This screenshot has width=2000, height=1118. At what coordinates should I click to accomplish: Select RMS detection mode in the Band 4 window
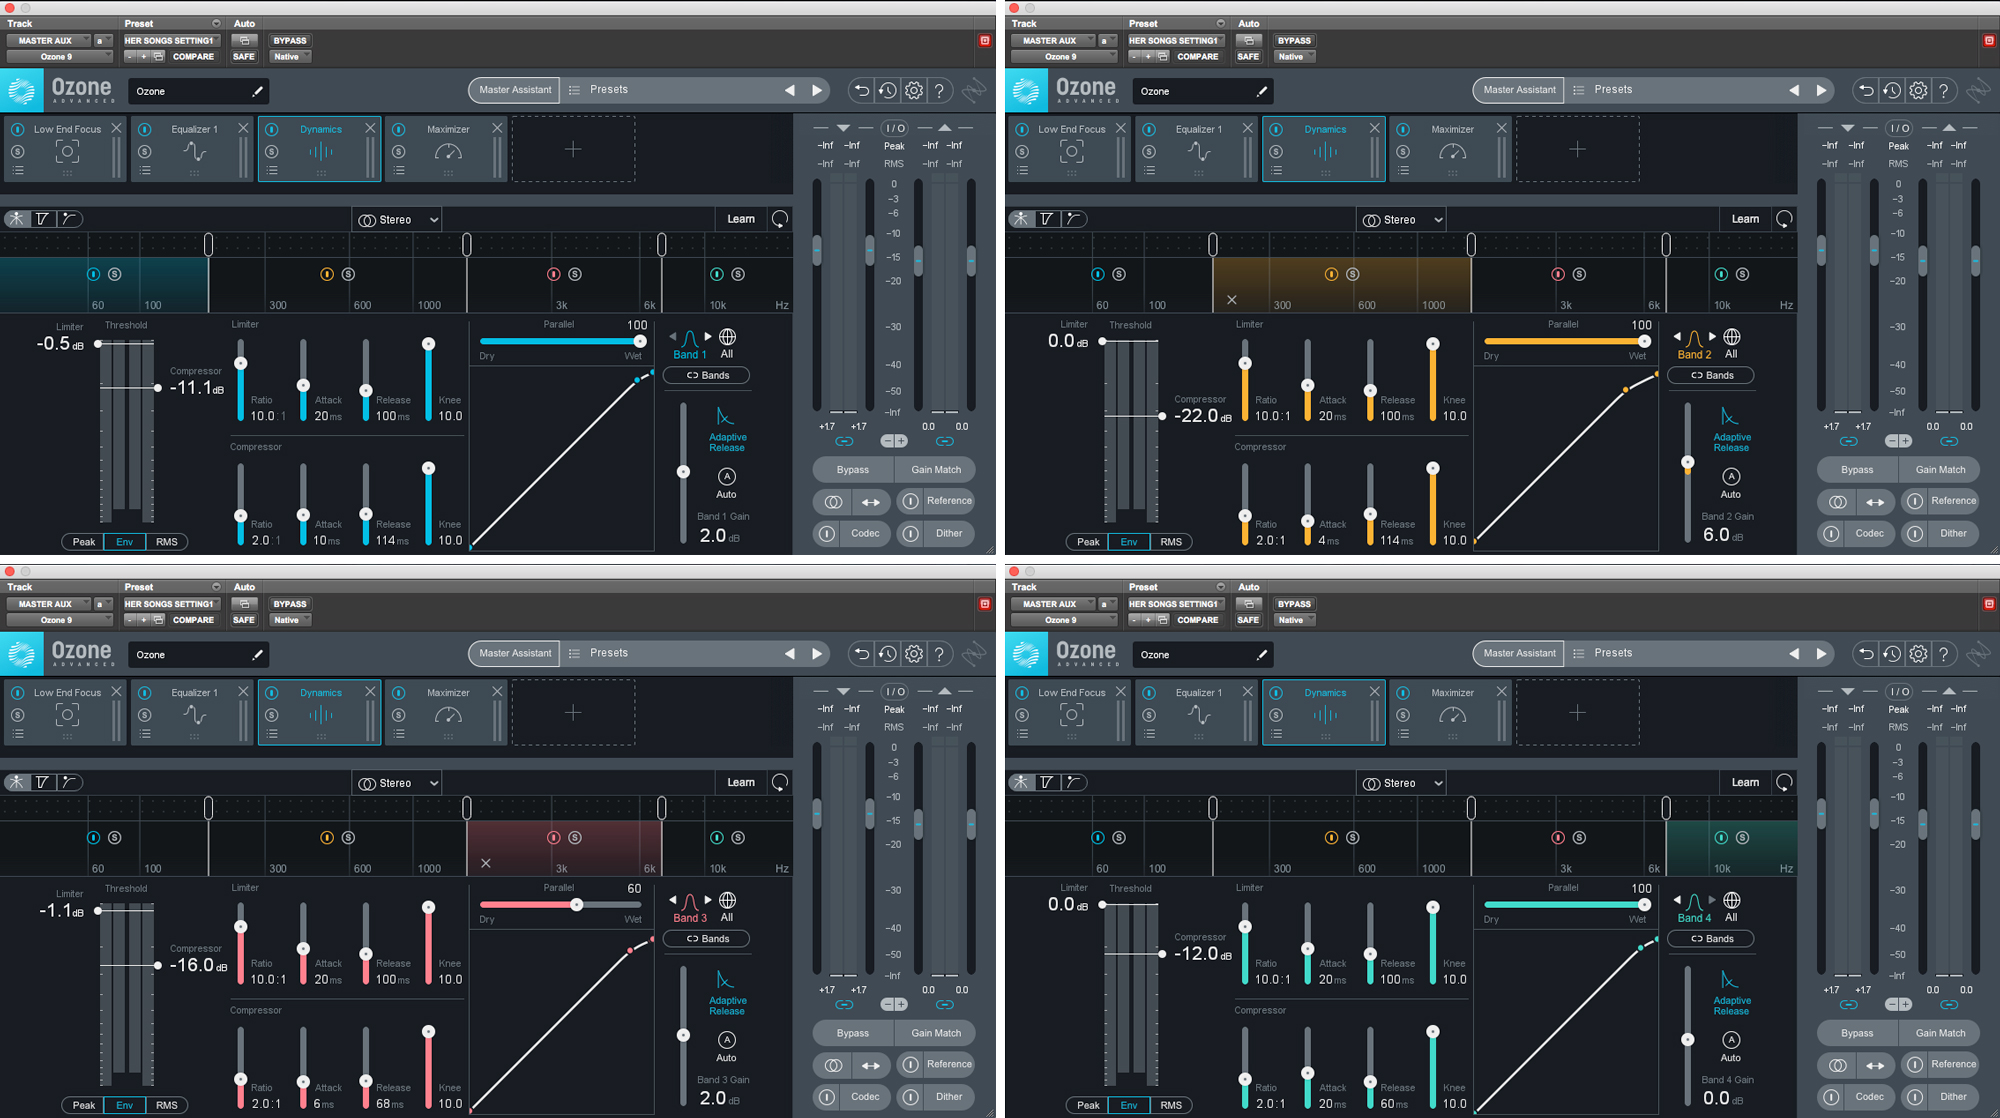point(1171,1105)
